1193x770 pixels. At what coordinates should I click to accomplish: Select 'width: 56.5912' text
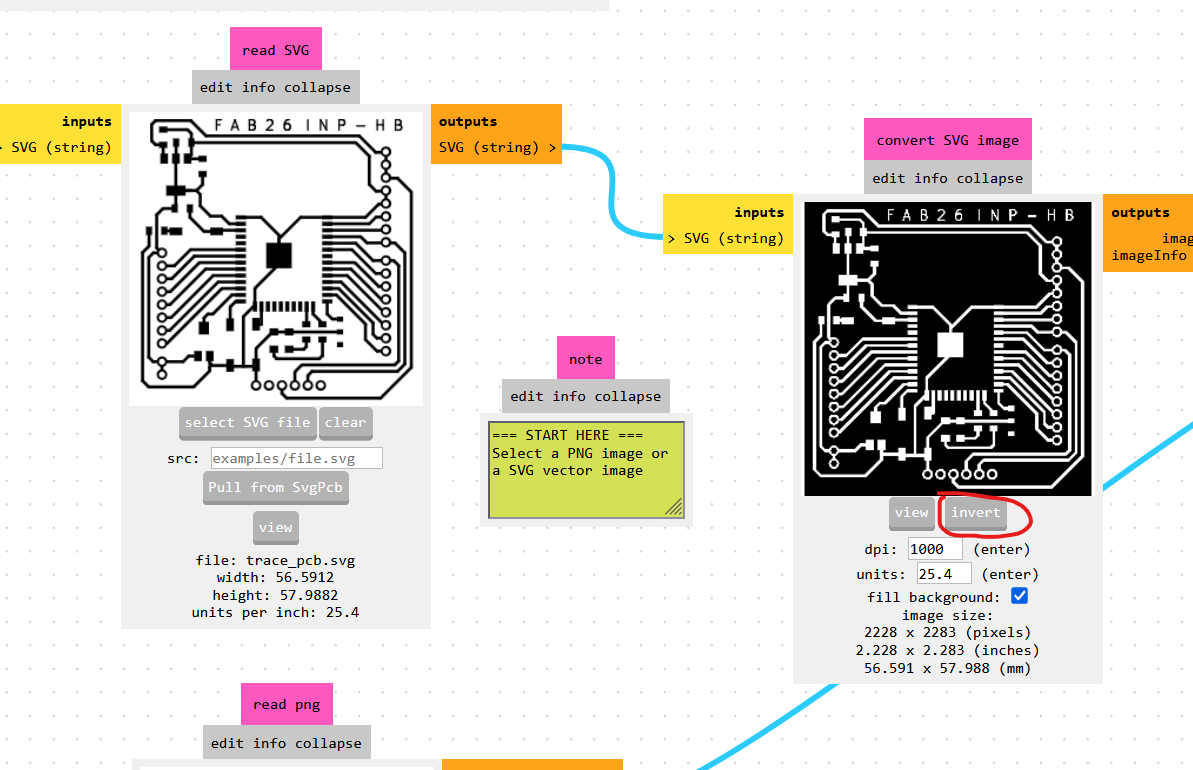coord(275,578)
